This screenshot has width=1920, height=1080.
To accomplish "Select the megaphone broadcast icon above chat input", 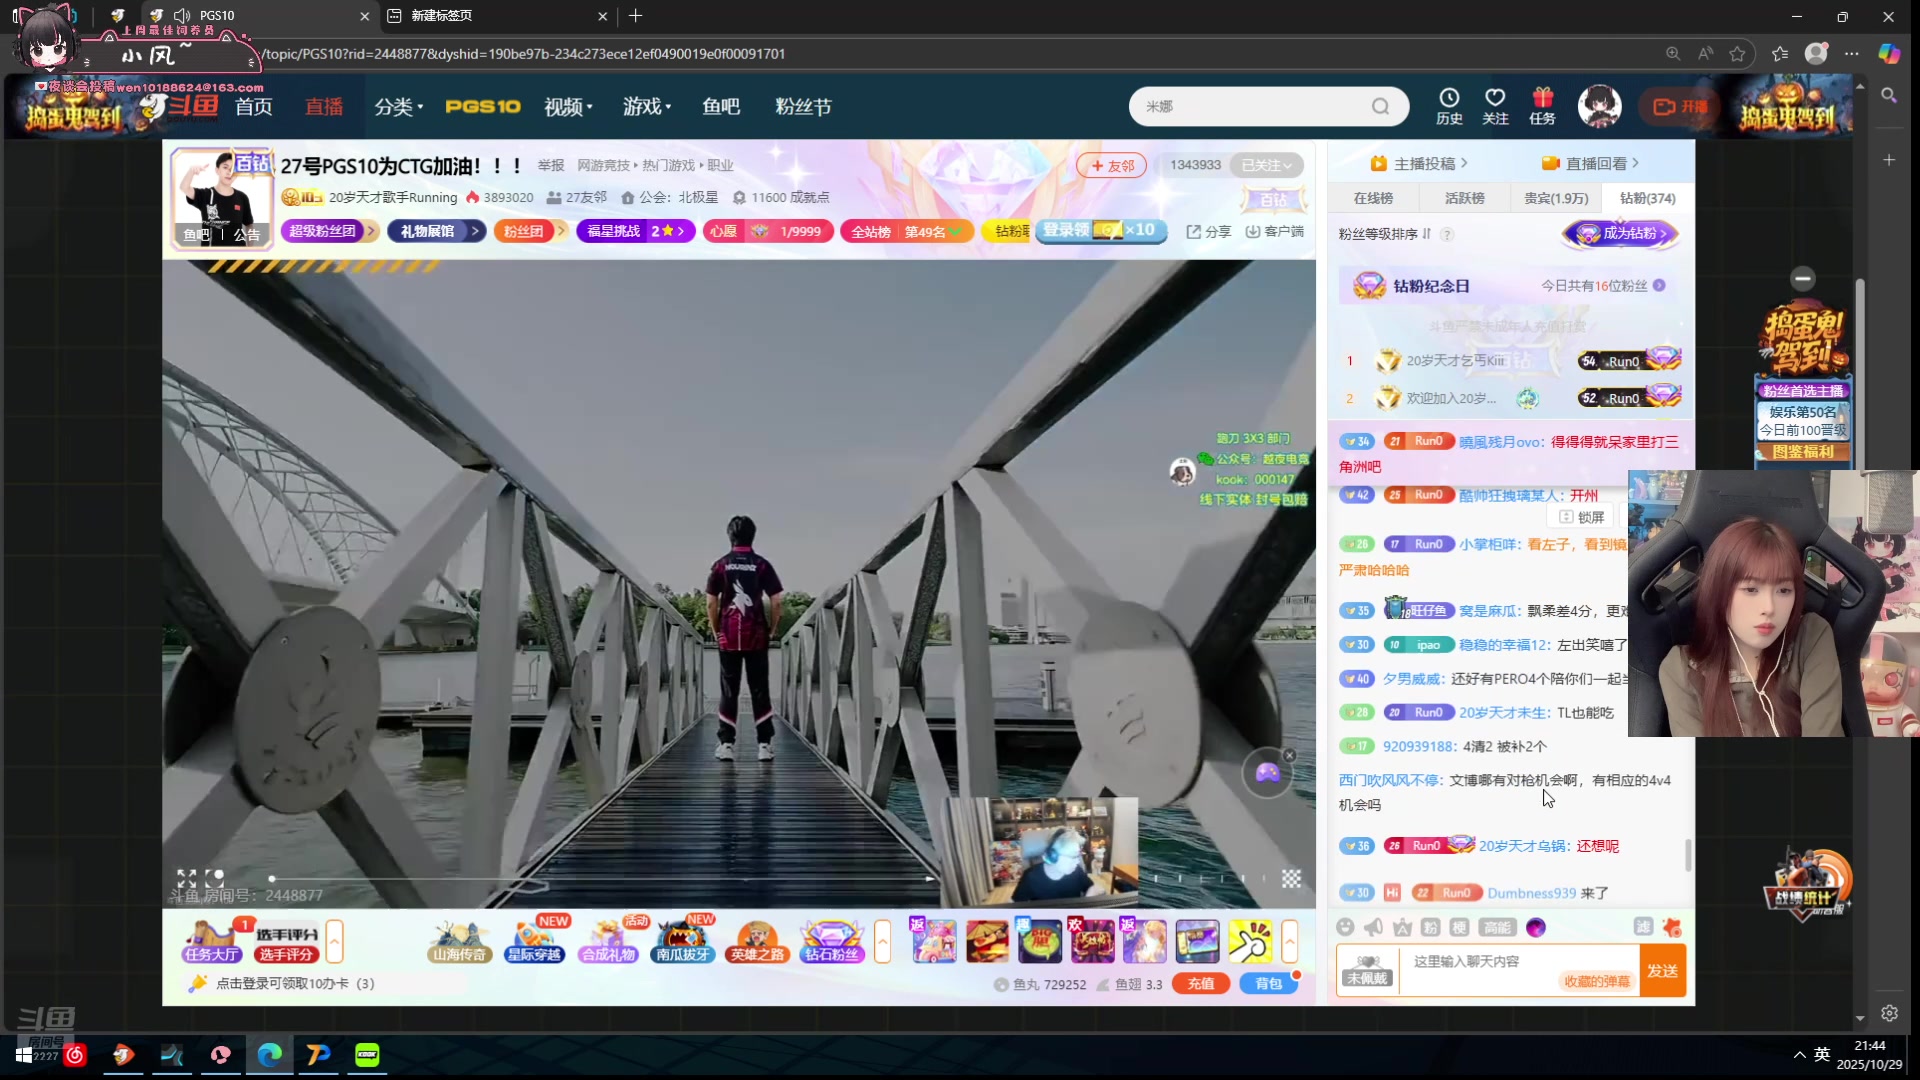I will pyautogui.click(x=1373, y=927).
